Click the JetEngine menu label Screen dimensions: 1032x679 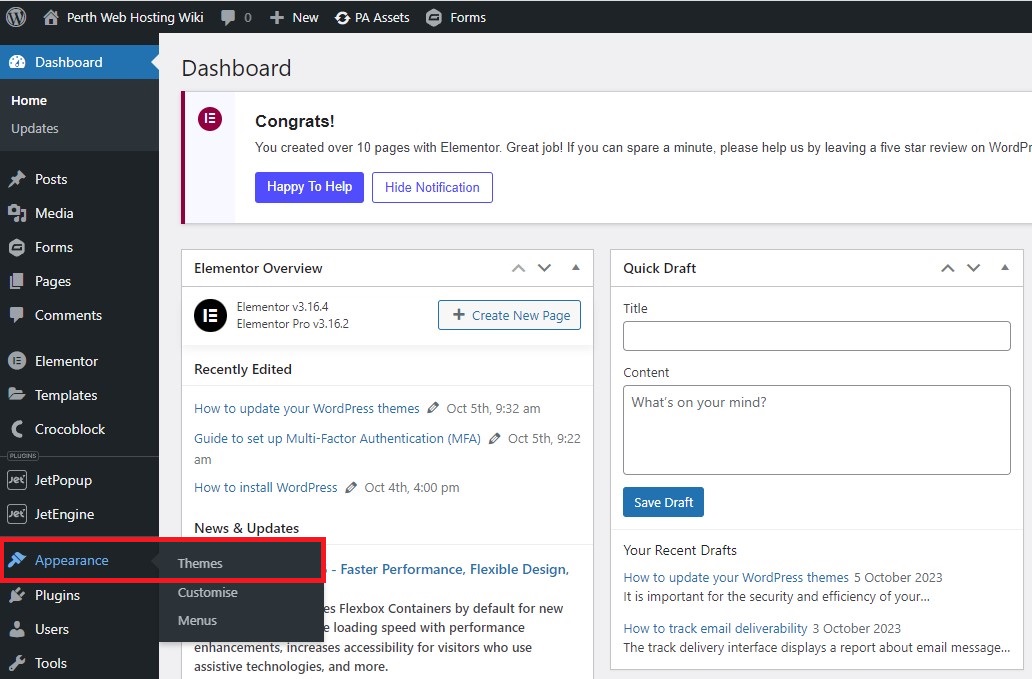pyautogui.click(x=64, y=514)
